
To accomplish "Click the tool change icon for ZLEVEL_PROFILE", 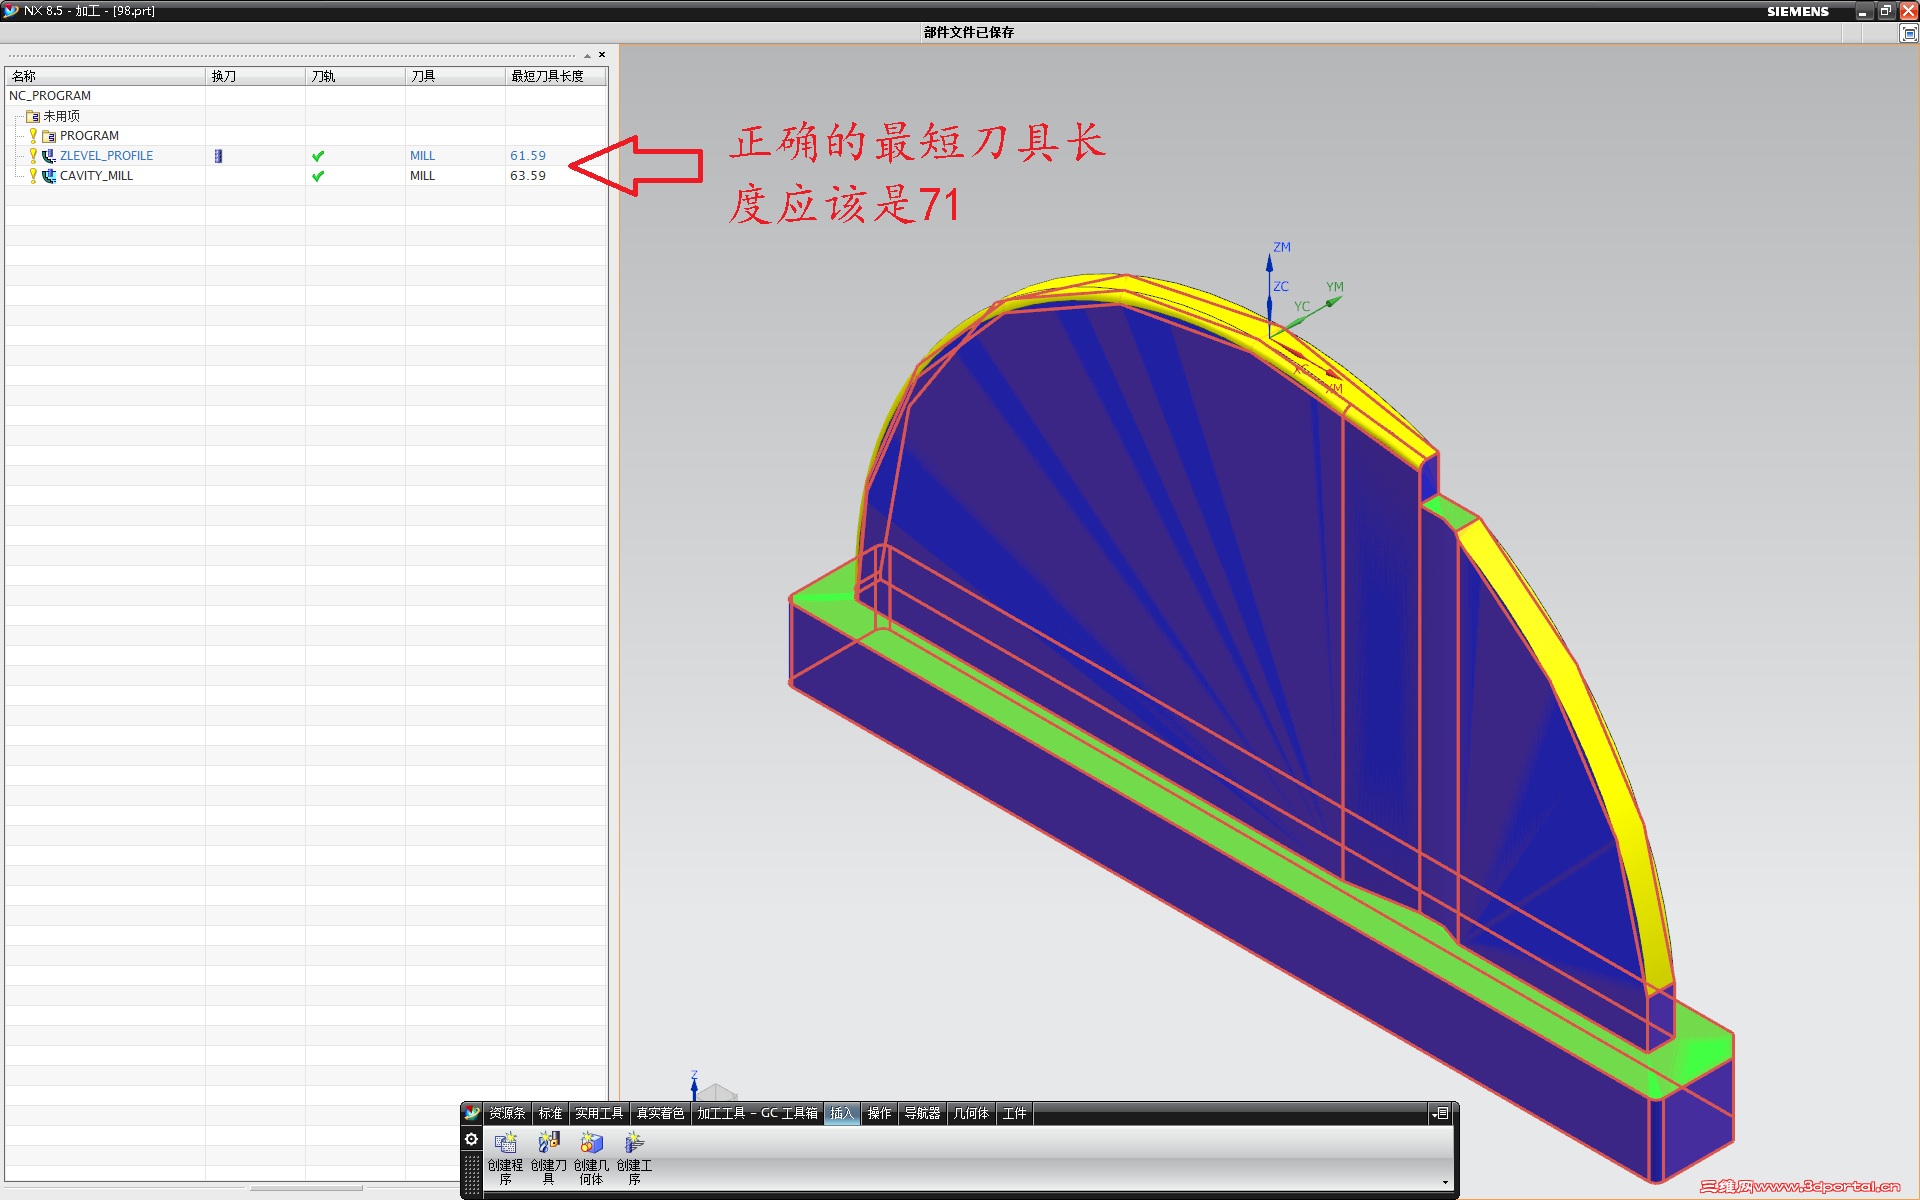I will [x=218, y=156].
